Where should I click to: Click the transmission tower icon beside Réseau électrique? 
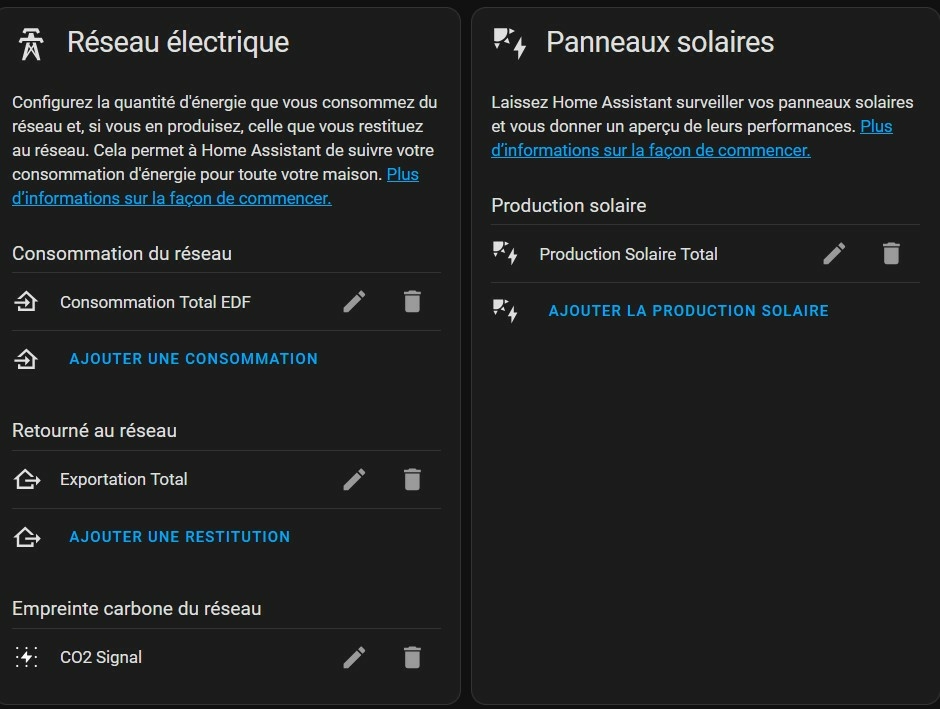pos(31,44)
